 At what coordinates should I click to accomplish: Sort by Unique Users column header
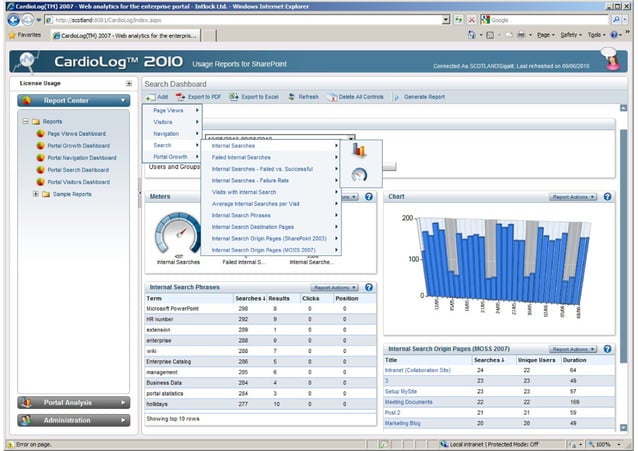pyautogui.click(x=536, y=360)
